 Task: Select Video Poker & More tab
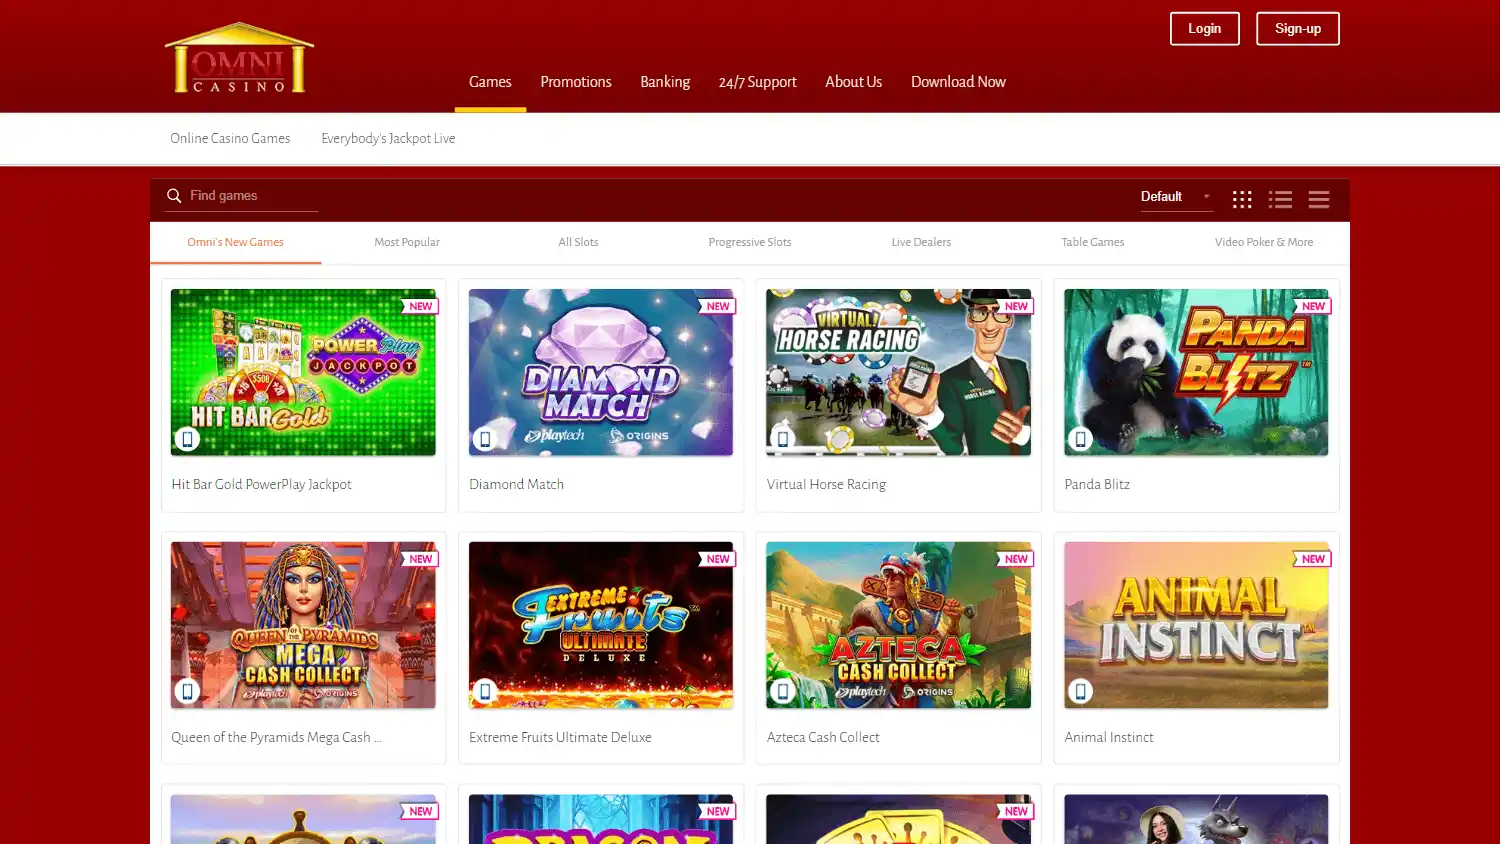pyautogui.click(x=1264, y=242)
